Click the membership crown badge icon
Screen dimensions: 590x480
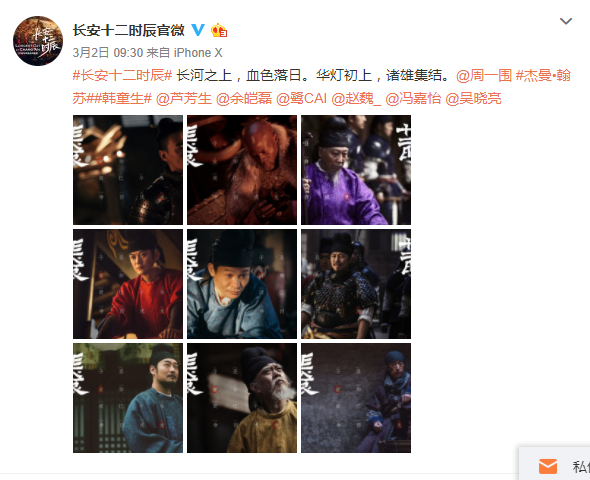coord(219,30)
